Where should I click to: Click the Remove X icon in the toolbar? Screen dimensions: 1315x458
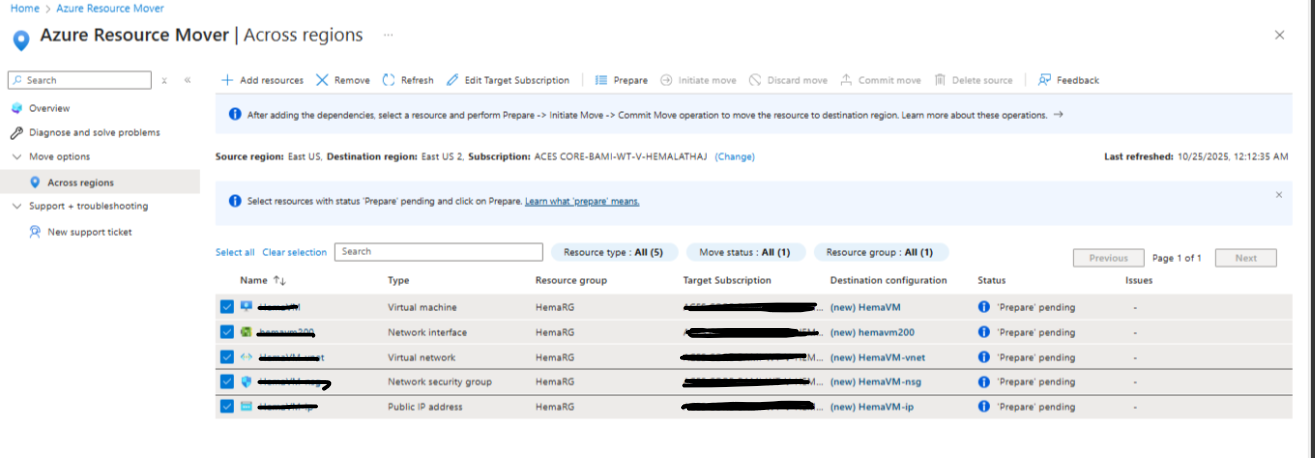(322, 80)
